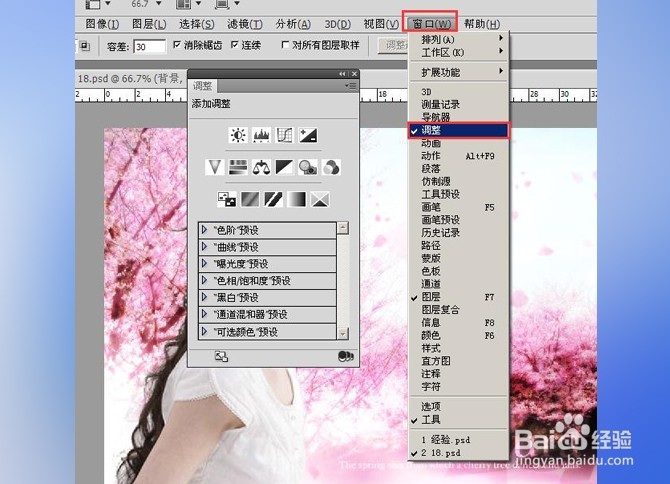Add a Photo Filter adjustment
The height and width of the screenshot is (484, 670).
tap(308, 167)
